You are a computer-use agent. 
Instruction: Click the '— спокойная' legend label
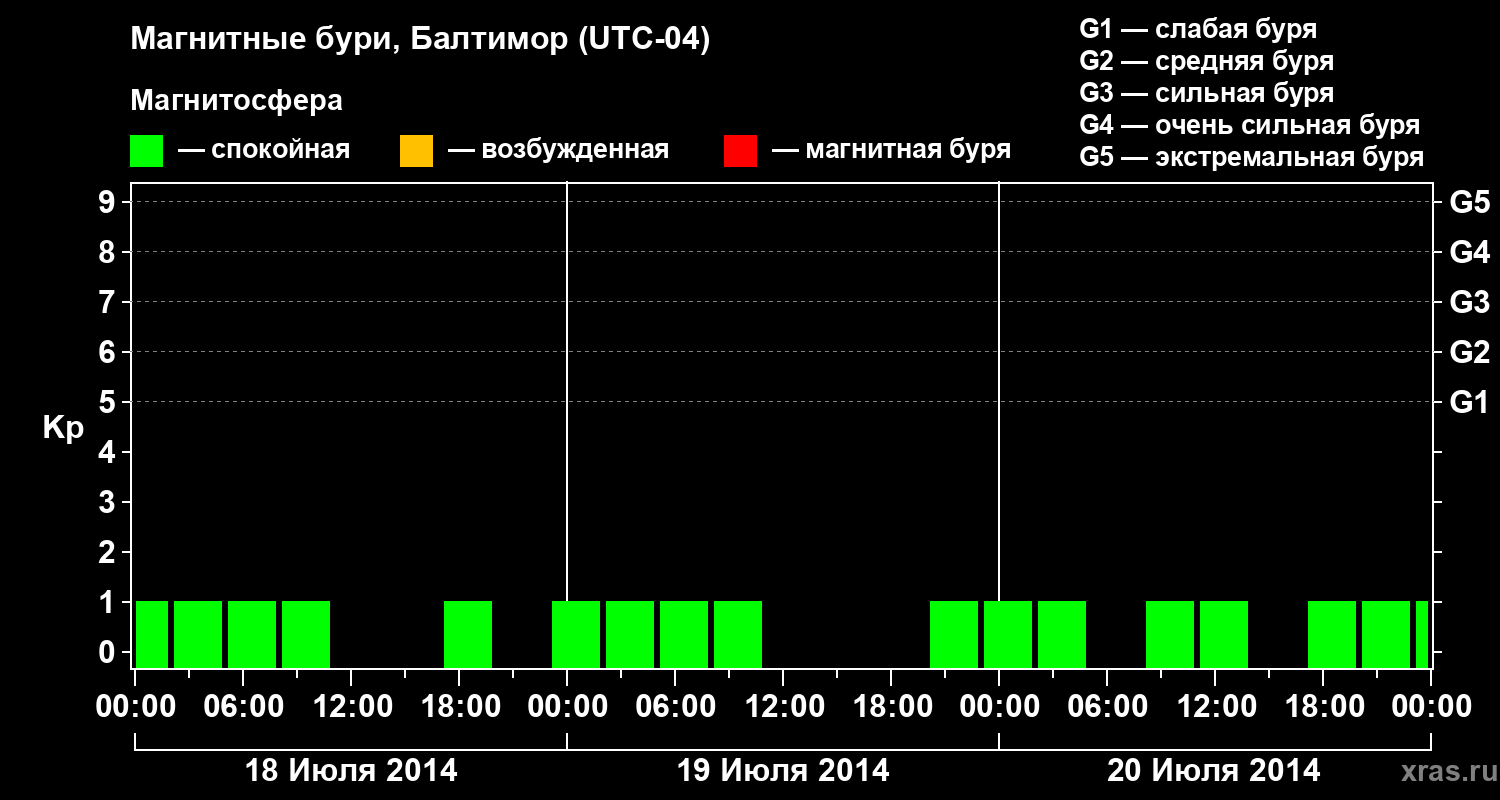click(x=264, y=150)
